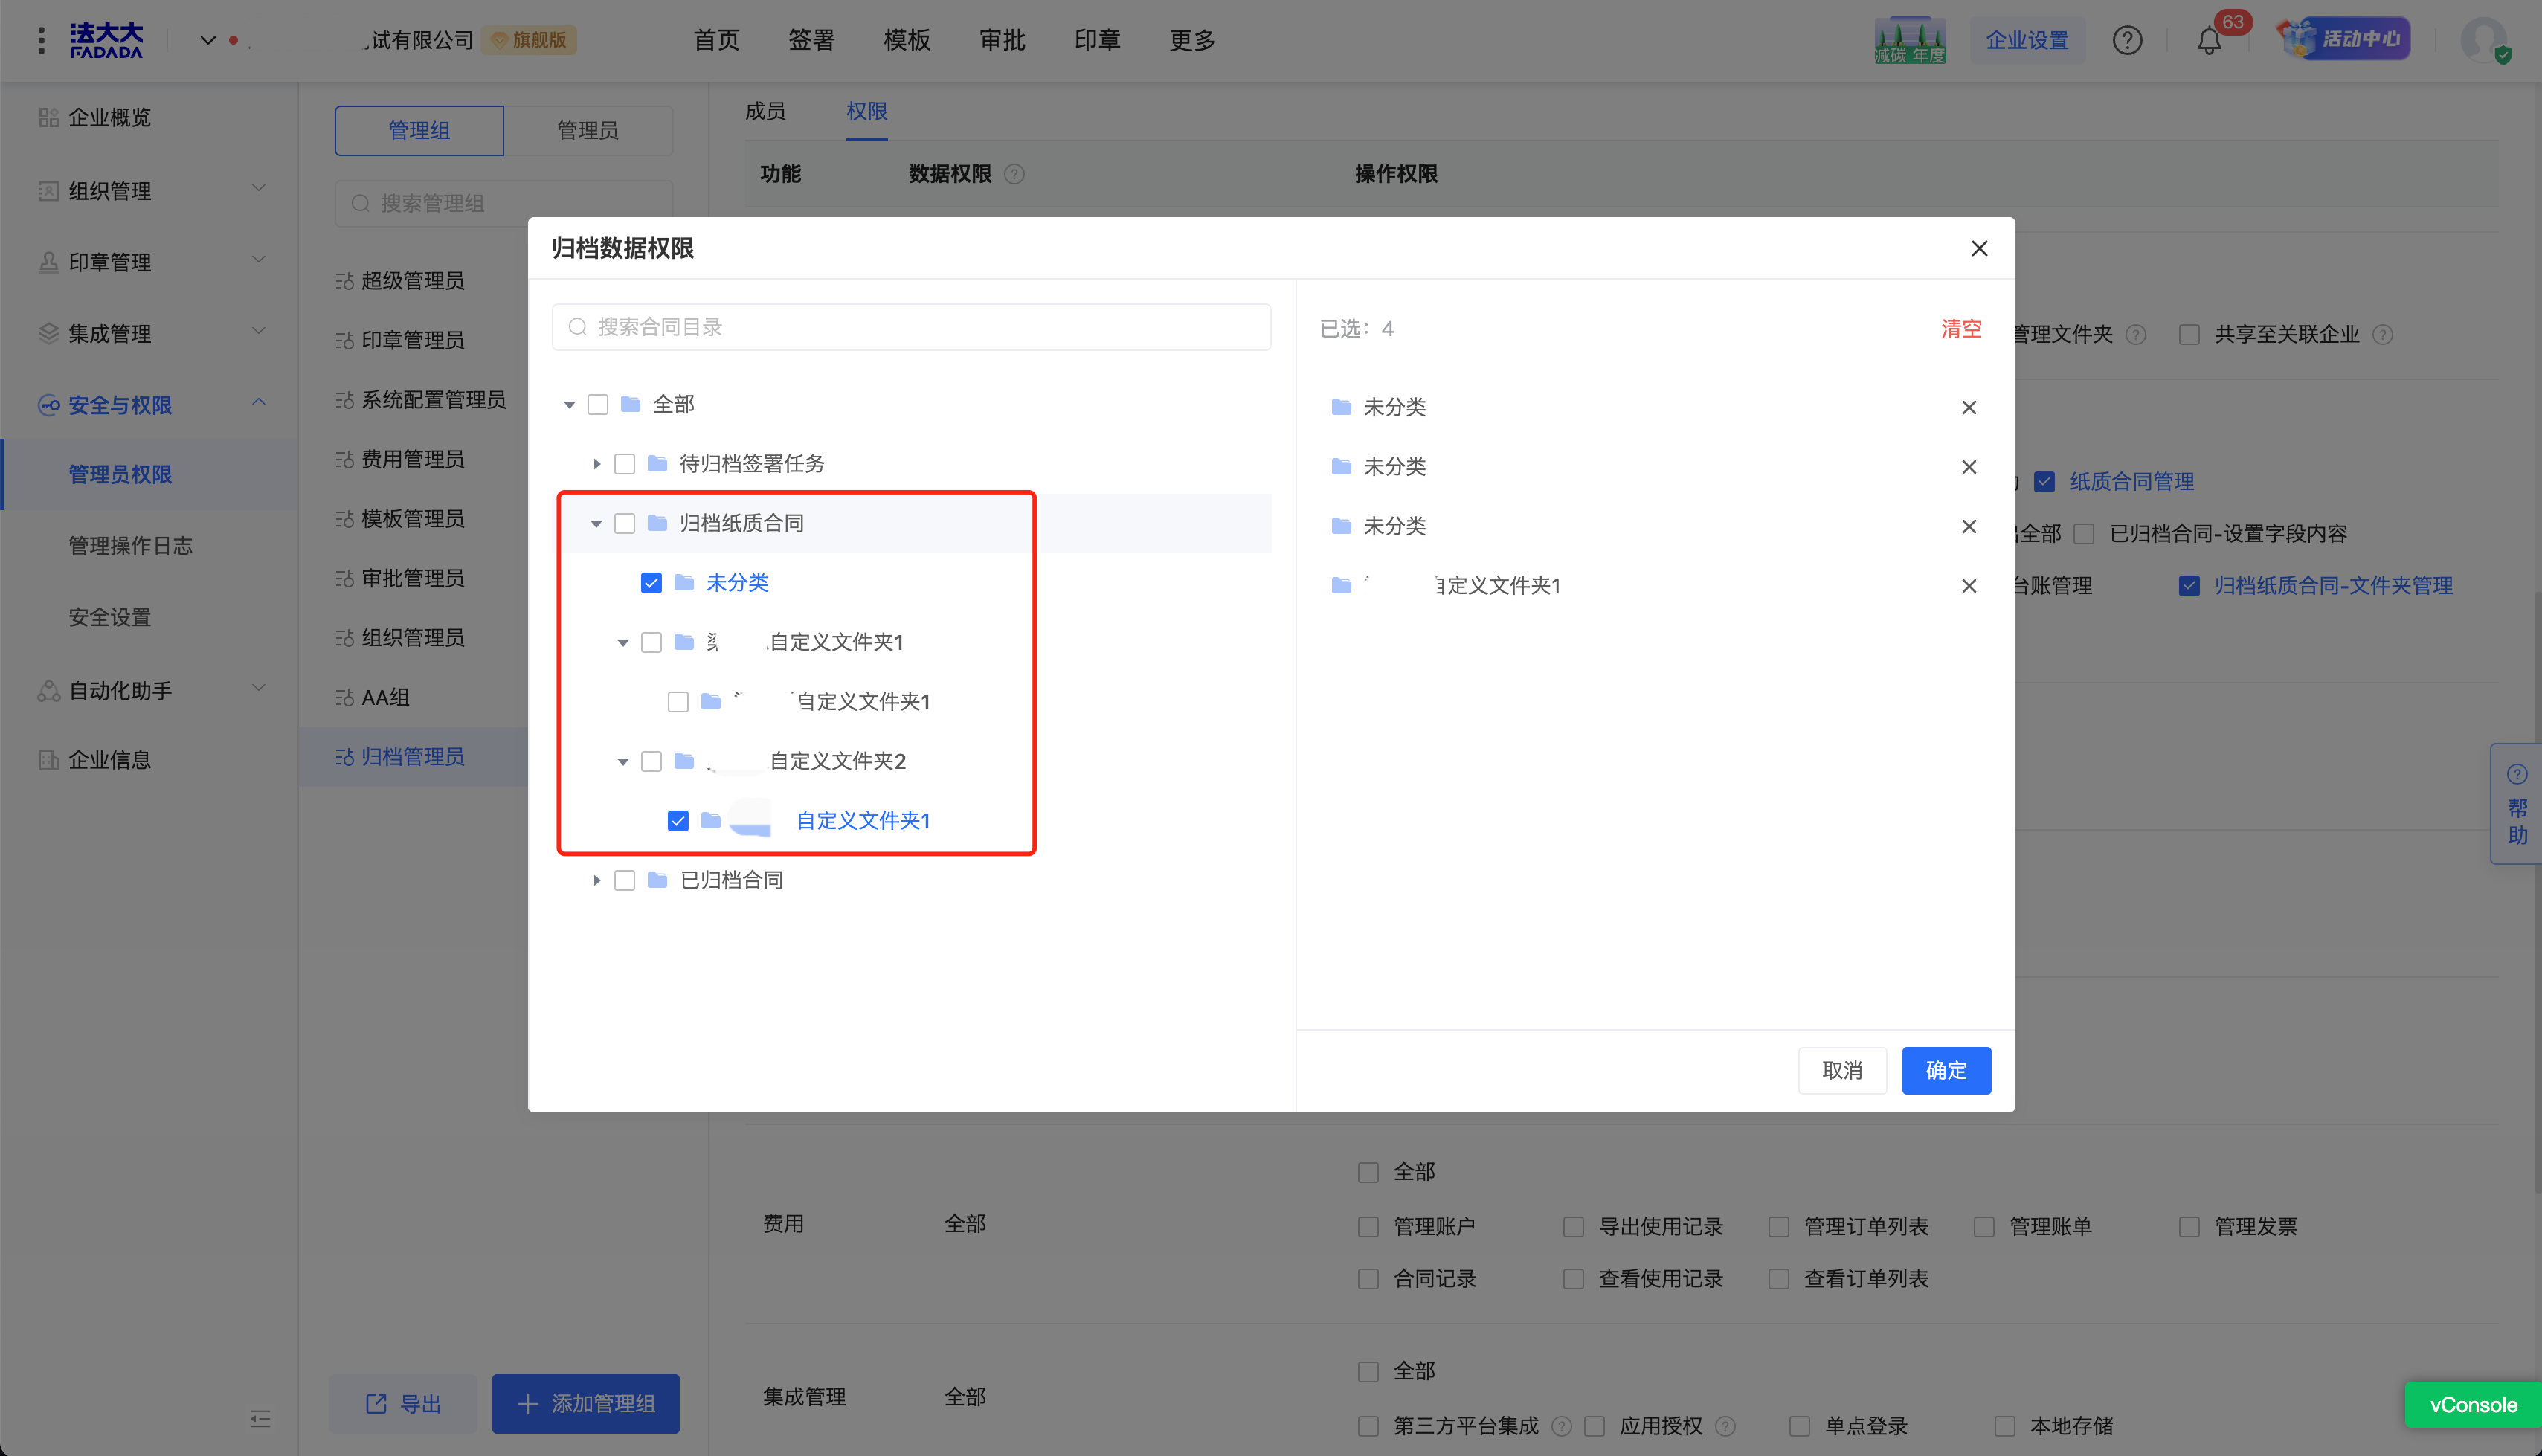Click the 搜索合同目录 search field
2542x1456 pixels.
(x=911, y=327)
